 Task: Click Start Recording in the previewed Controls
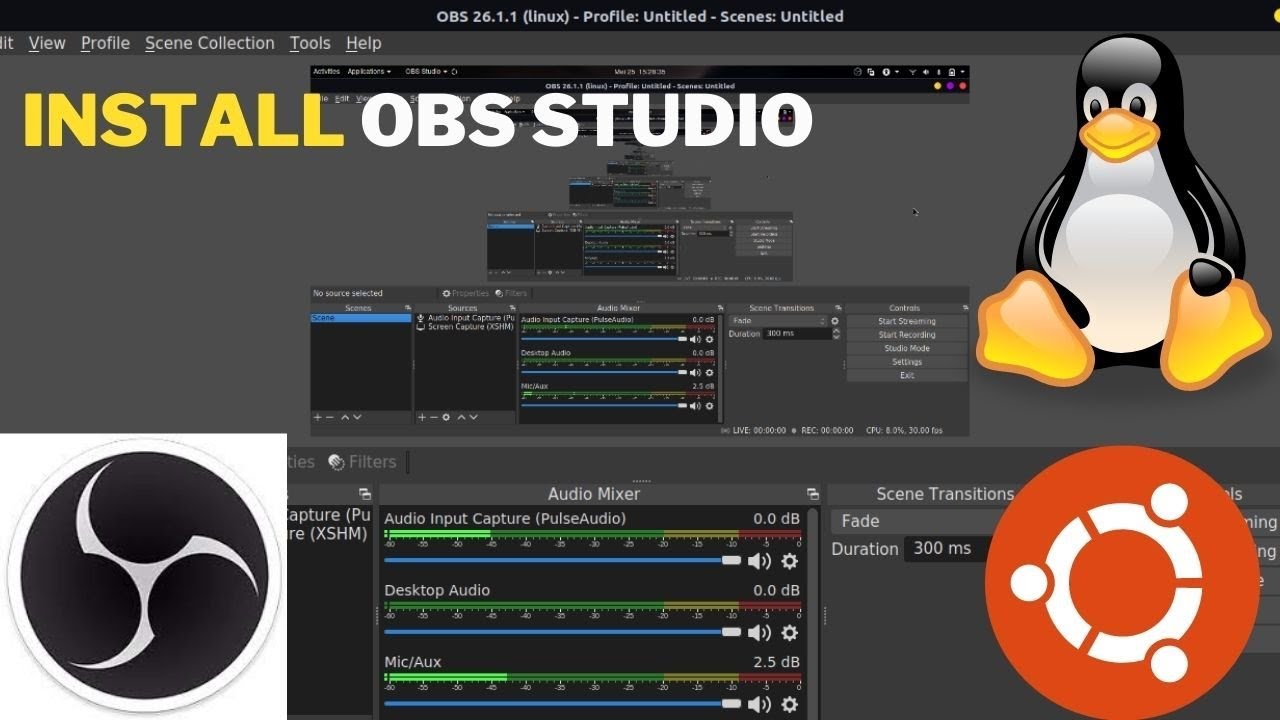click(x=907, y=335)
